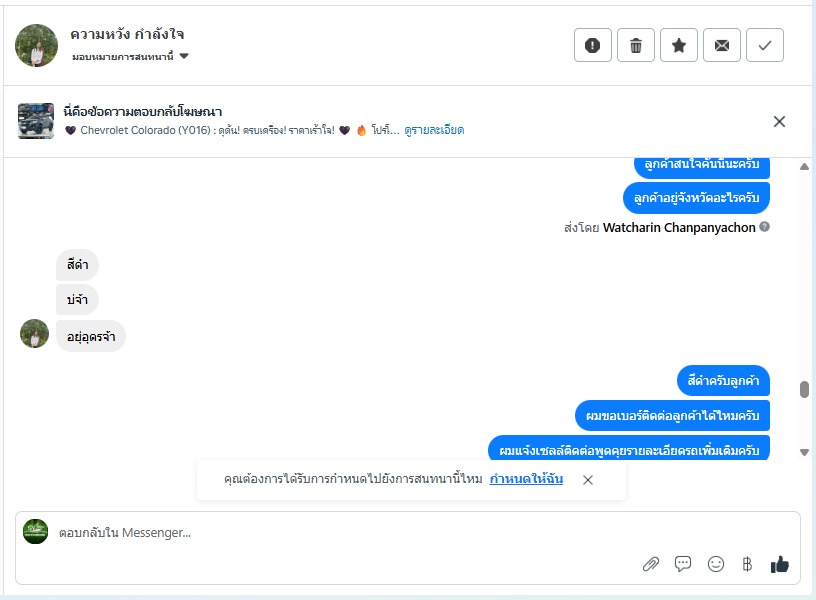Open info icon beside Watcharin Chanpanyachon
The width and height of the screenshot is (816, 600).
pyautogui.click(x=764, y=227)
